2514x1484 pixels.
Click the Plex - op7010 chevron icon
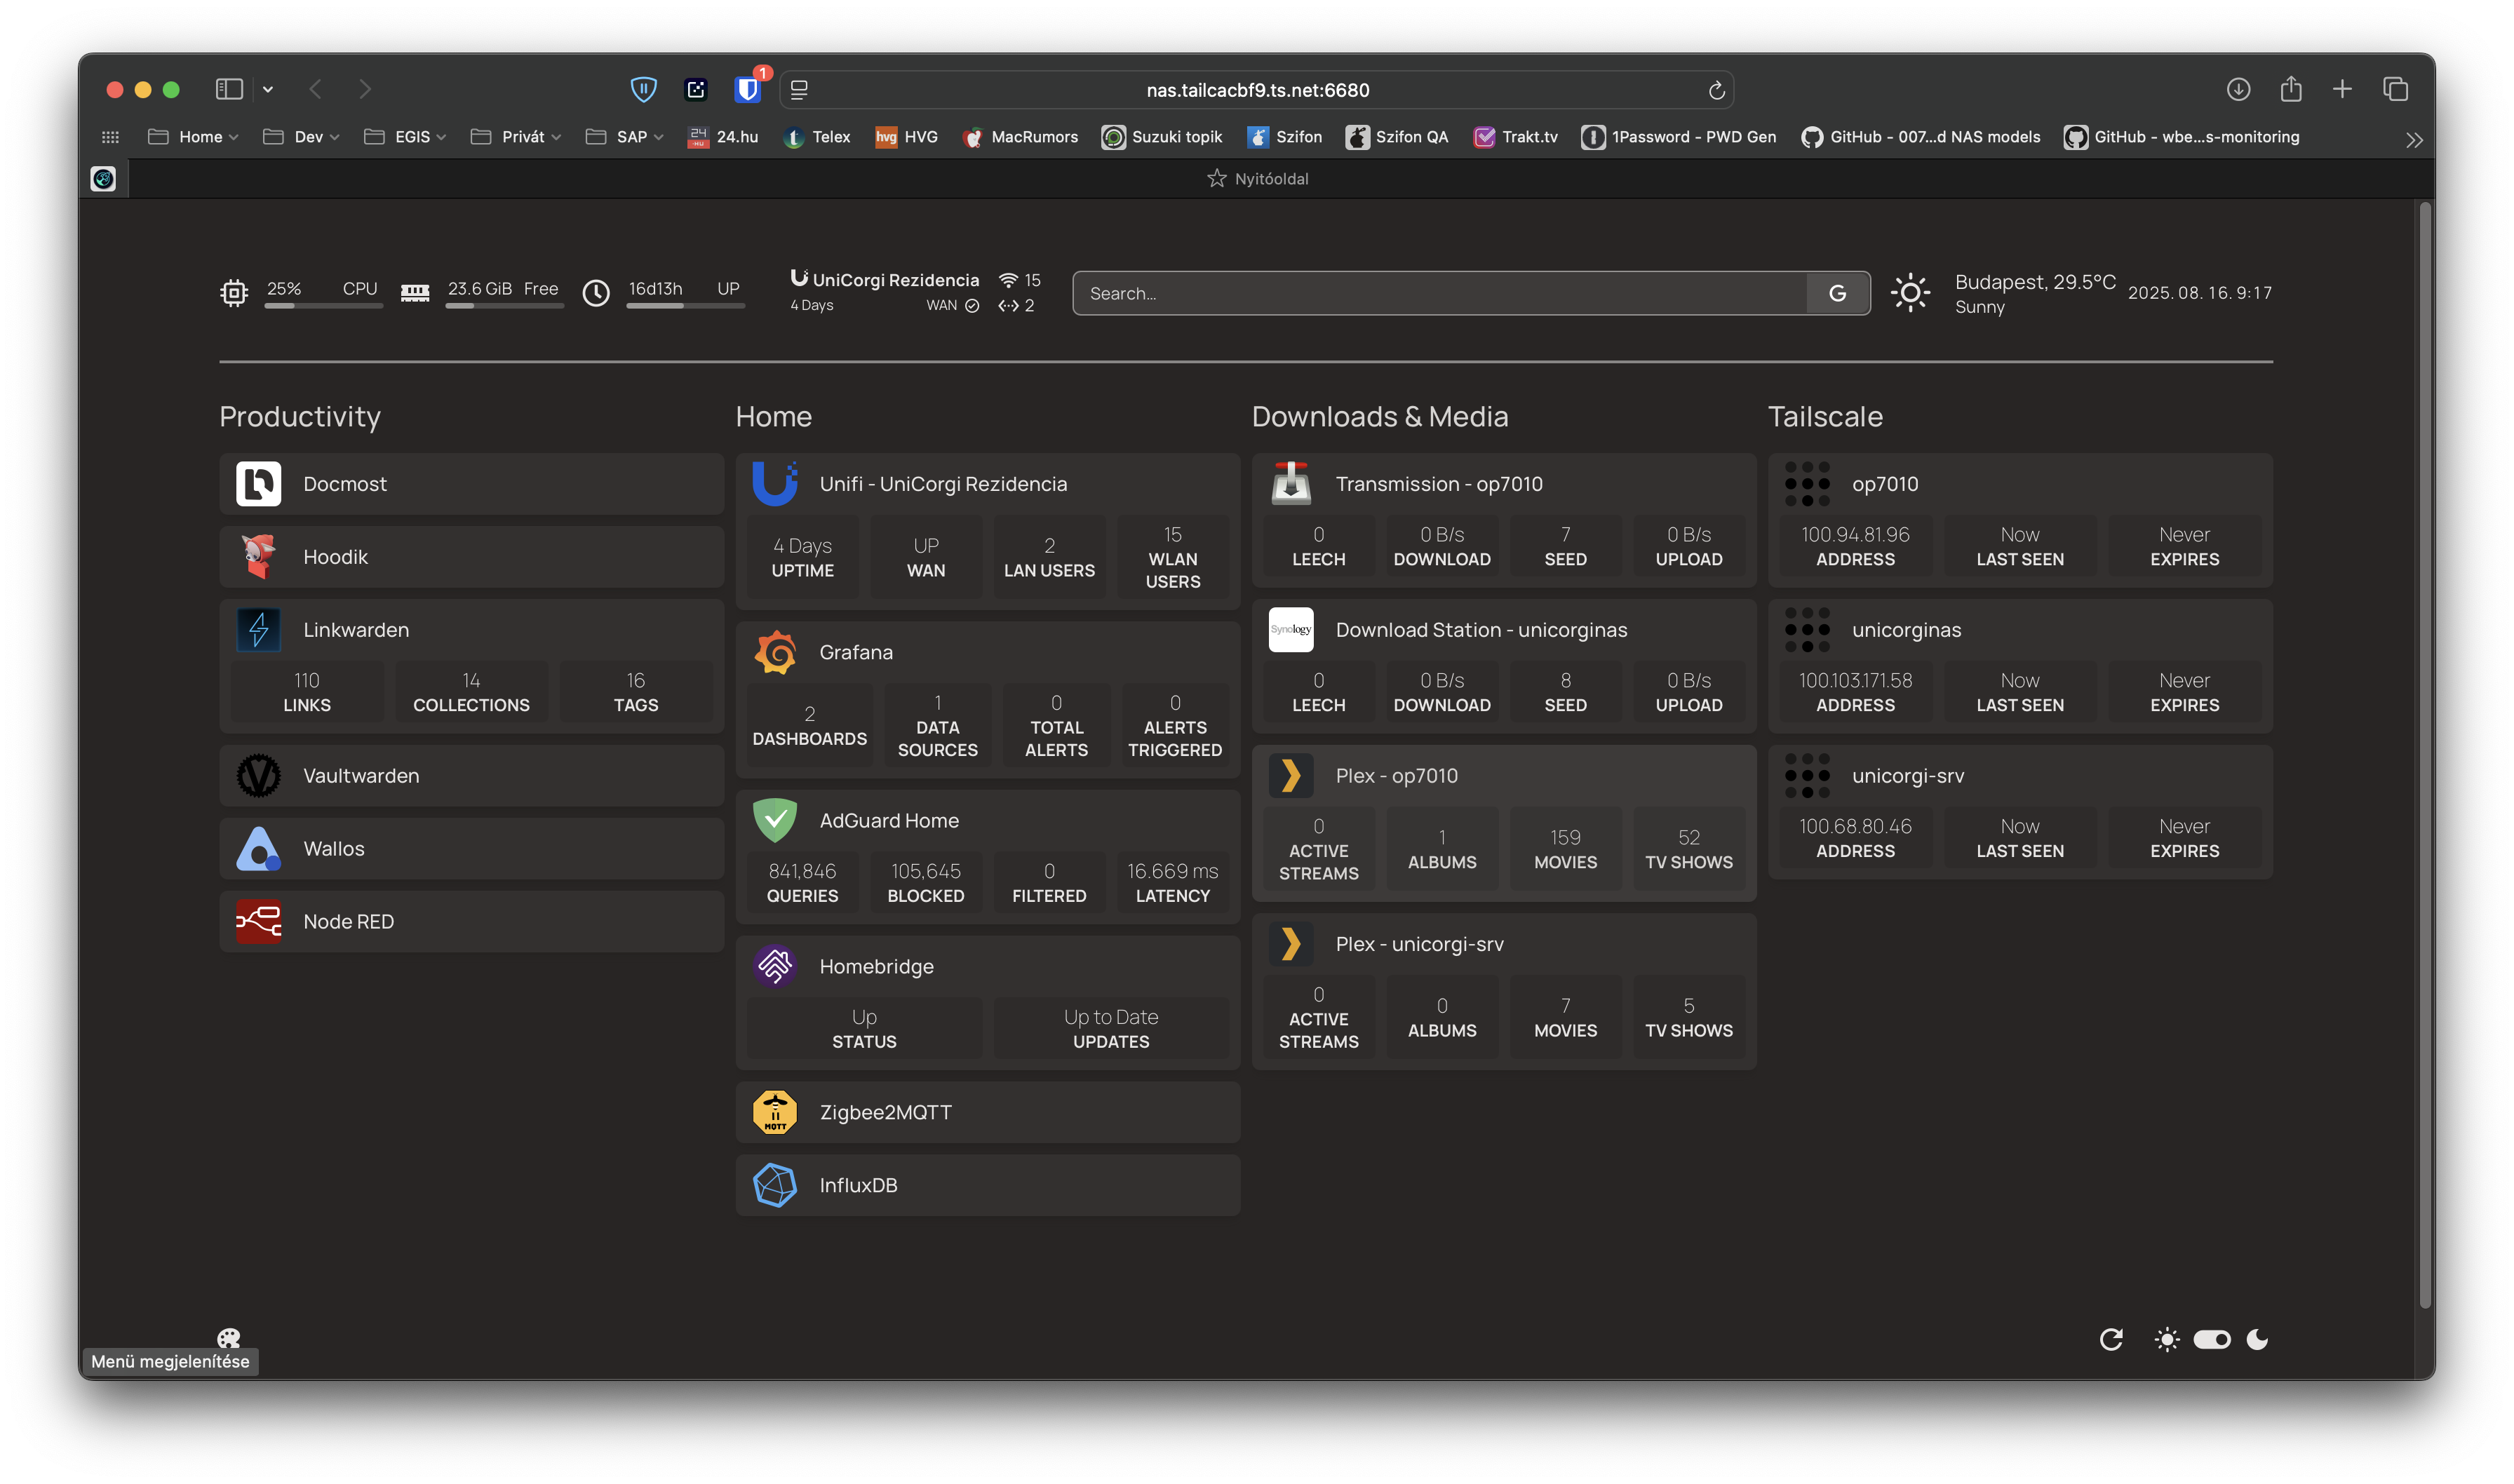click(1291, 776)
